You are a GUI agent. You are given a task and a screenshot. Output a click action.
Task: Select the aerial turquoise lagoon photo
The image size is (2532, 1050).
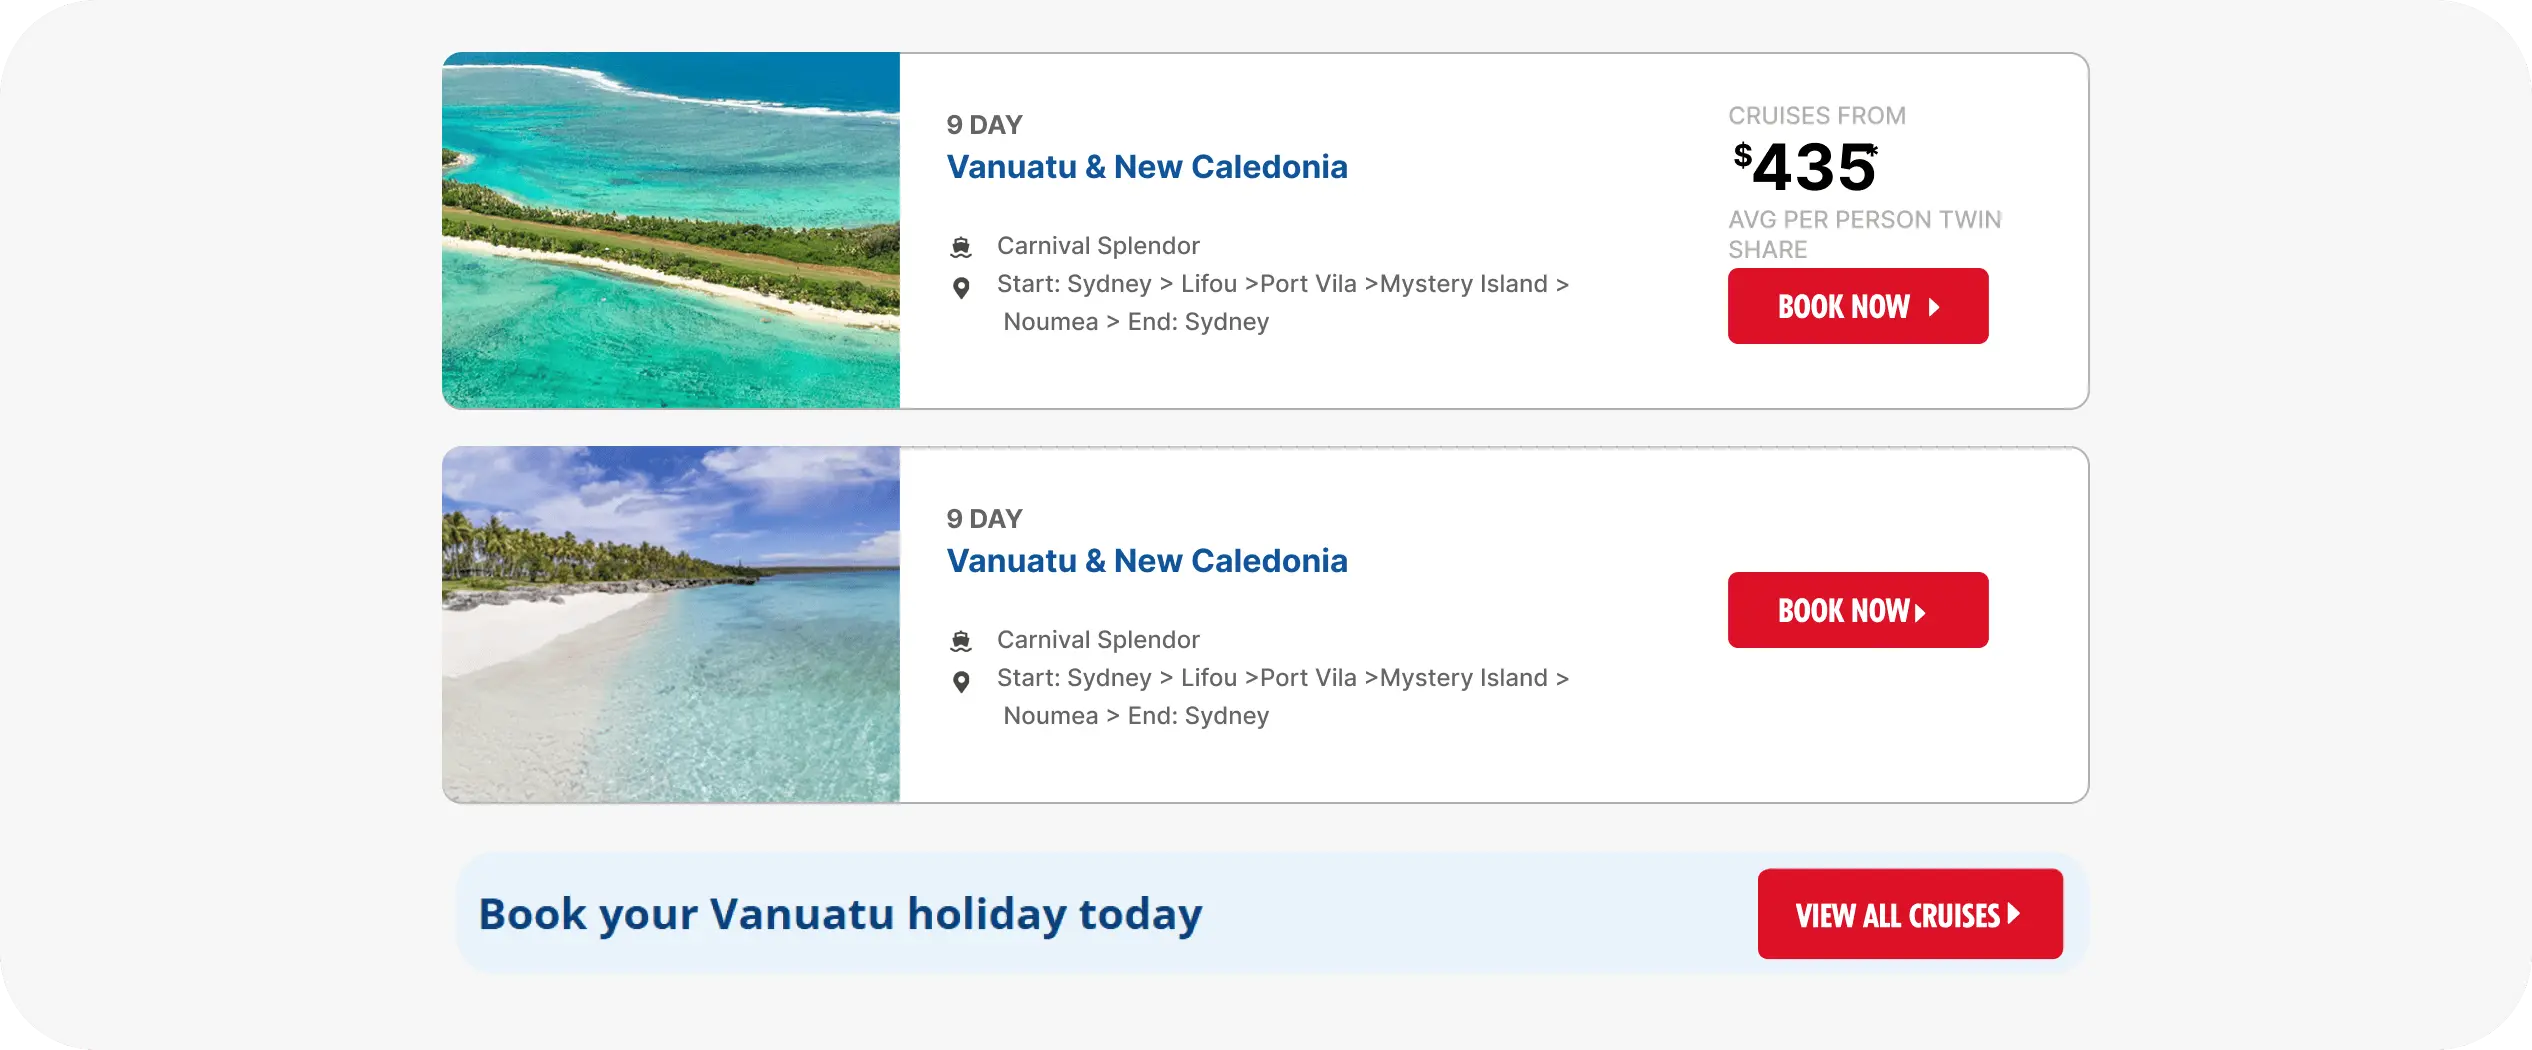(671, 231)
